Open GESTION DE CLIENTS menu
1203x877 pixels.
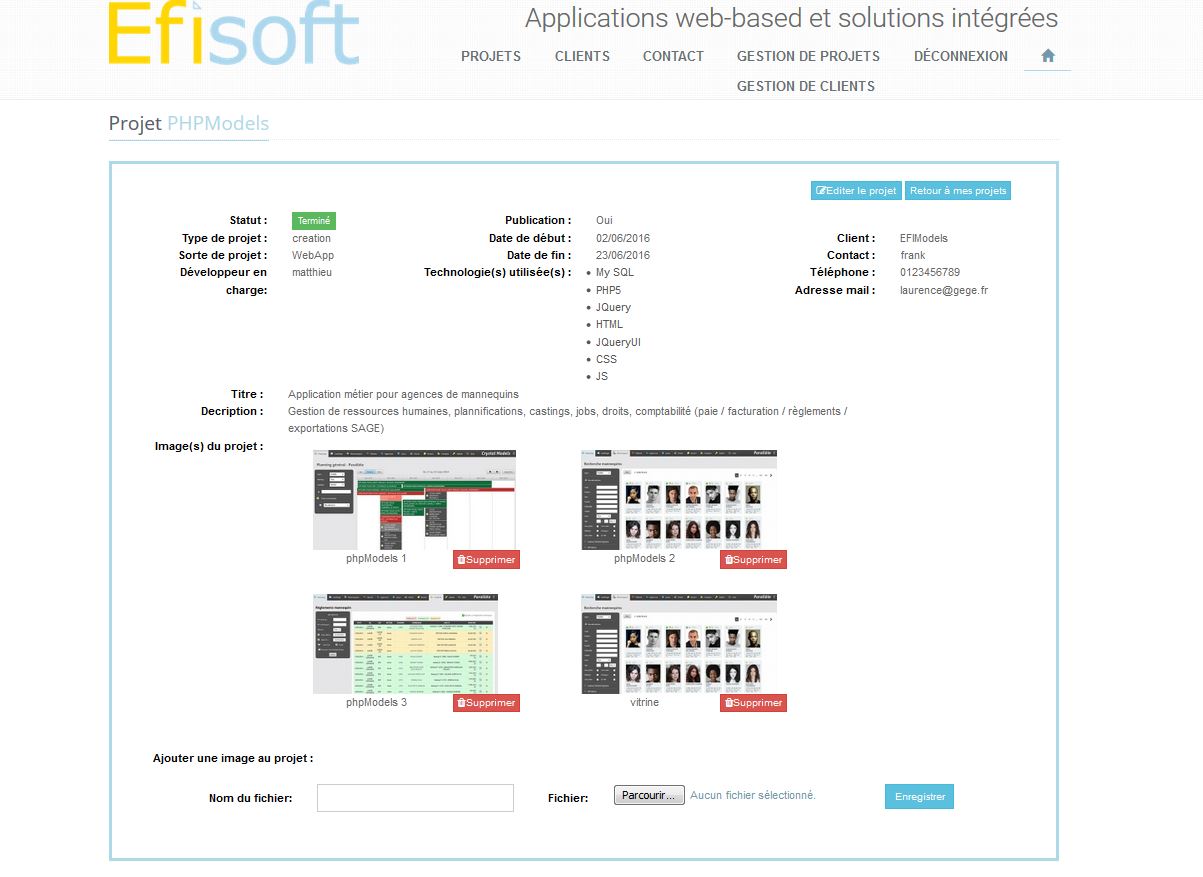pos(805,86)
